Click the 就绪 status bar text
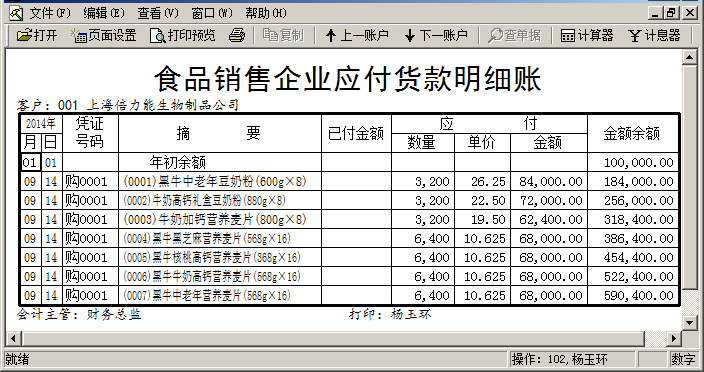This screenshot has height=372, width=704. point(18,359)
